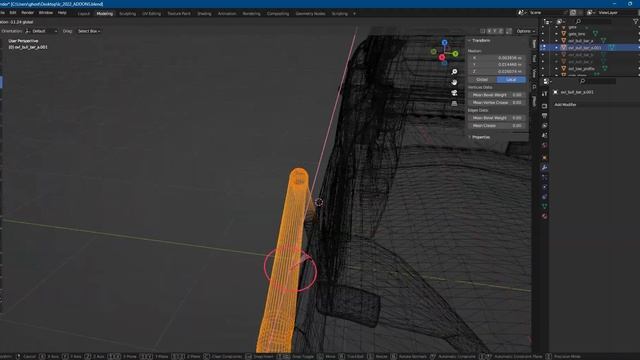Expand the ext_bull_bar_profile outliner item

[x=556, y=69]
